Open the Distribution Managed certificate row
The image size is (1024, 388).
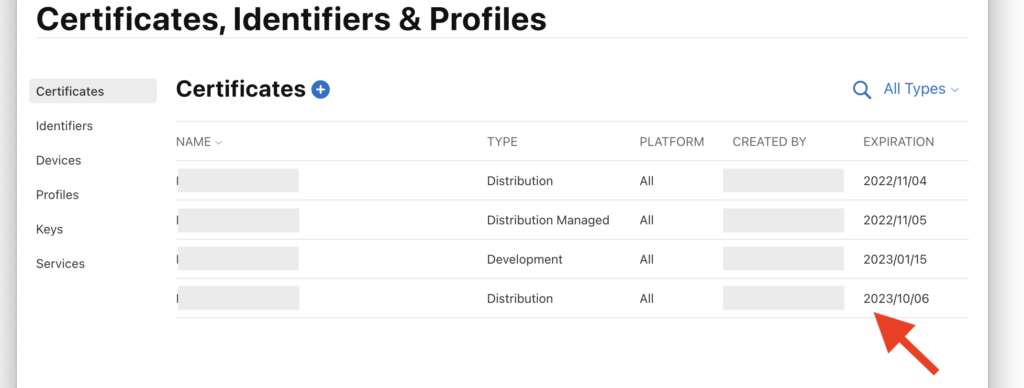(572, 220)
